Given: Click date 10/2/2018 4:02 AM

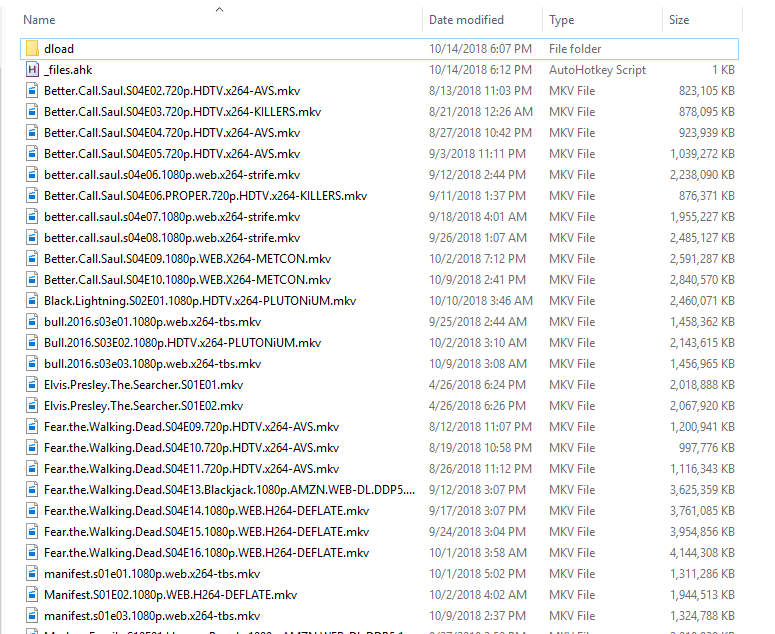Looking at the screenshot, I should 478,595.
